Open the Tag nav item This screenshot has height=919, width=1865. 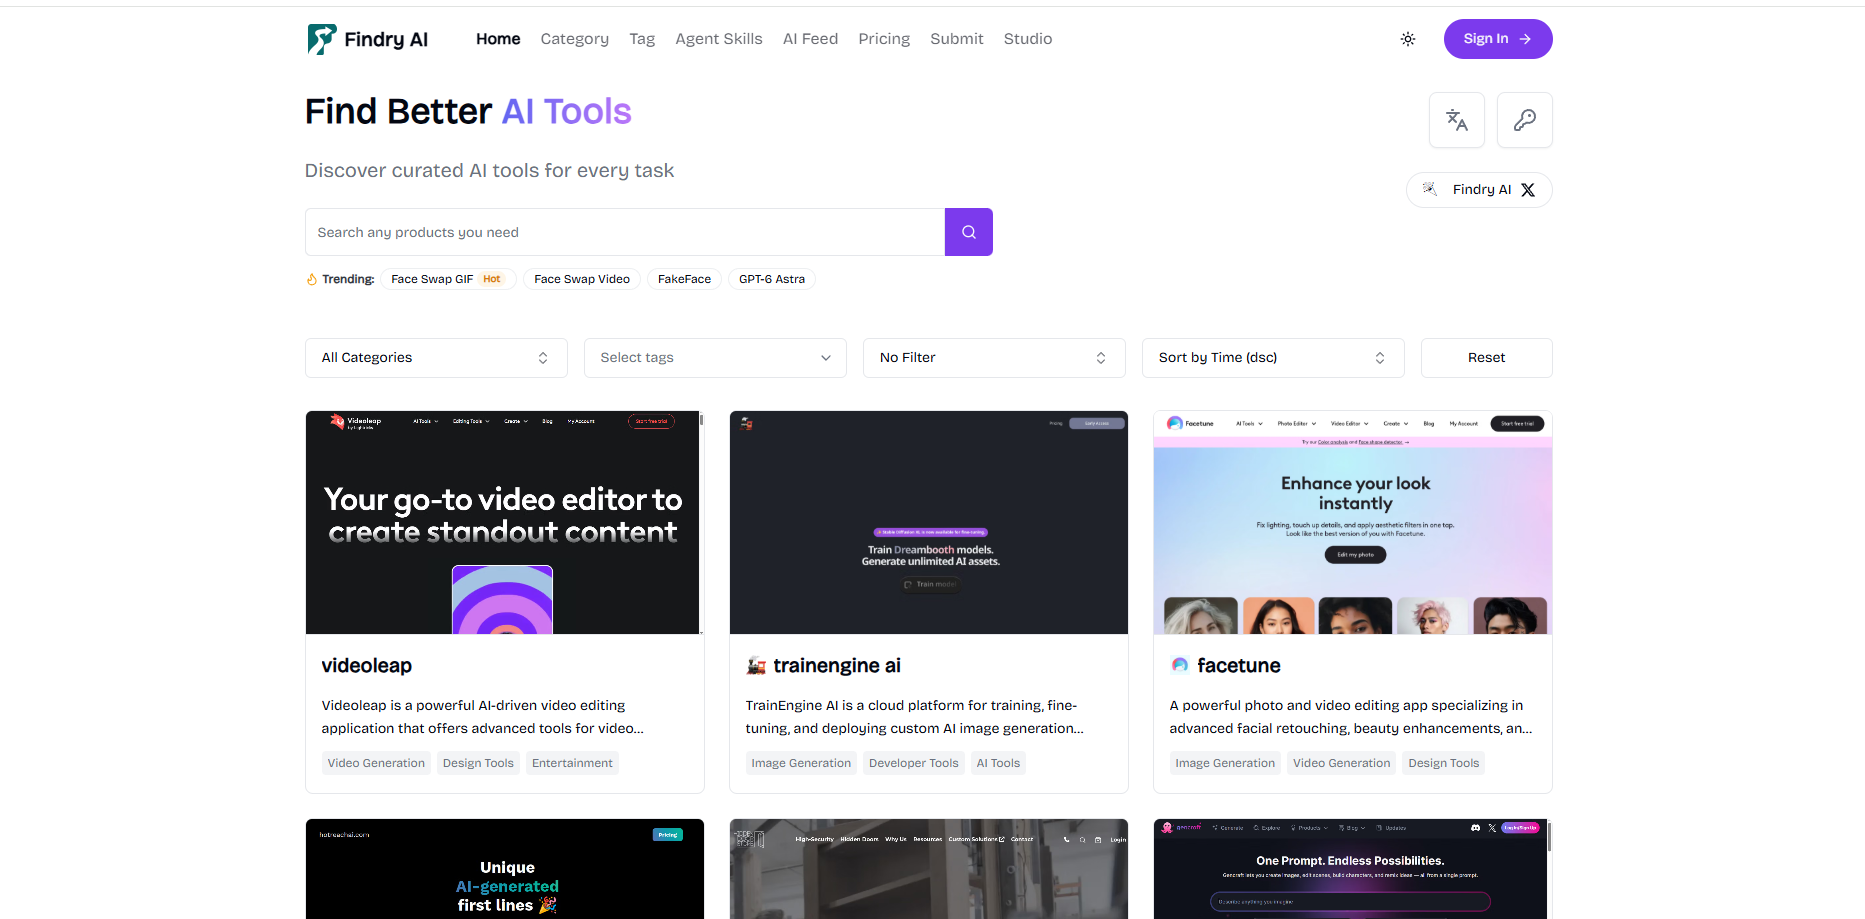pyautogui.click(x=642, y=39)
